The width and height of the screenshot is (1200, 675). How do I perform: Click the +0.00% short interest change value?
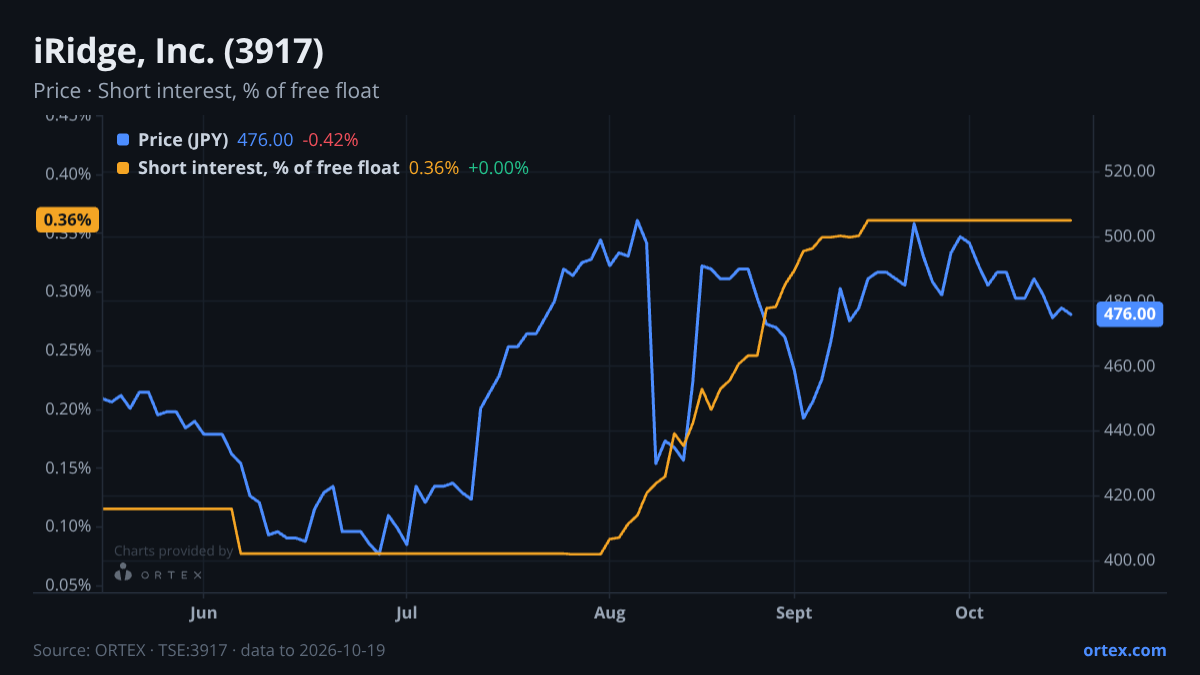tap(498, 168)
